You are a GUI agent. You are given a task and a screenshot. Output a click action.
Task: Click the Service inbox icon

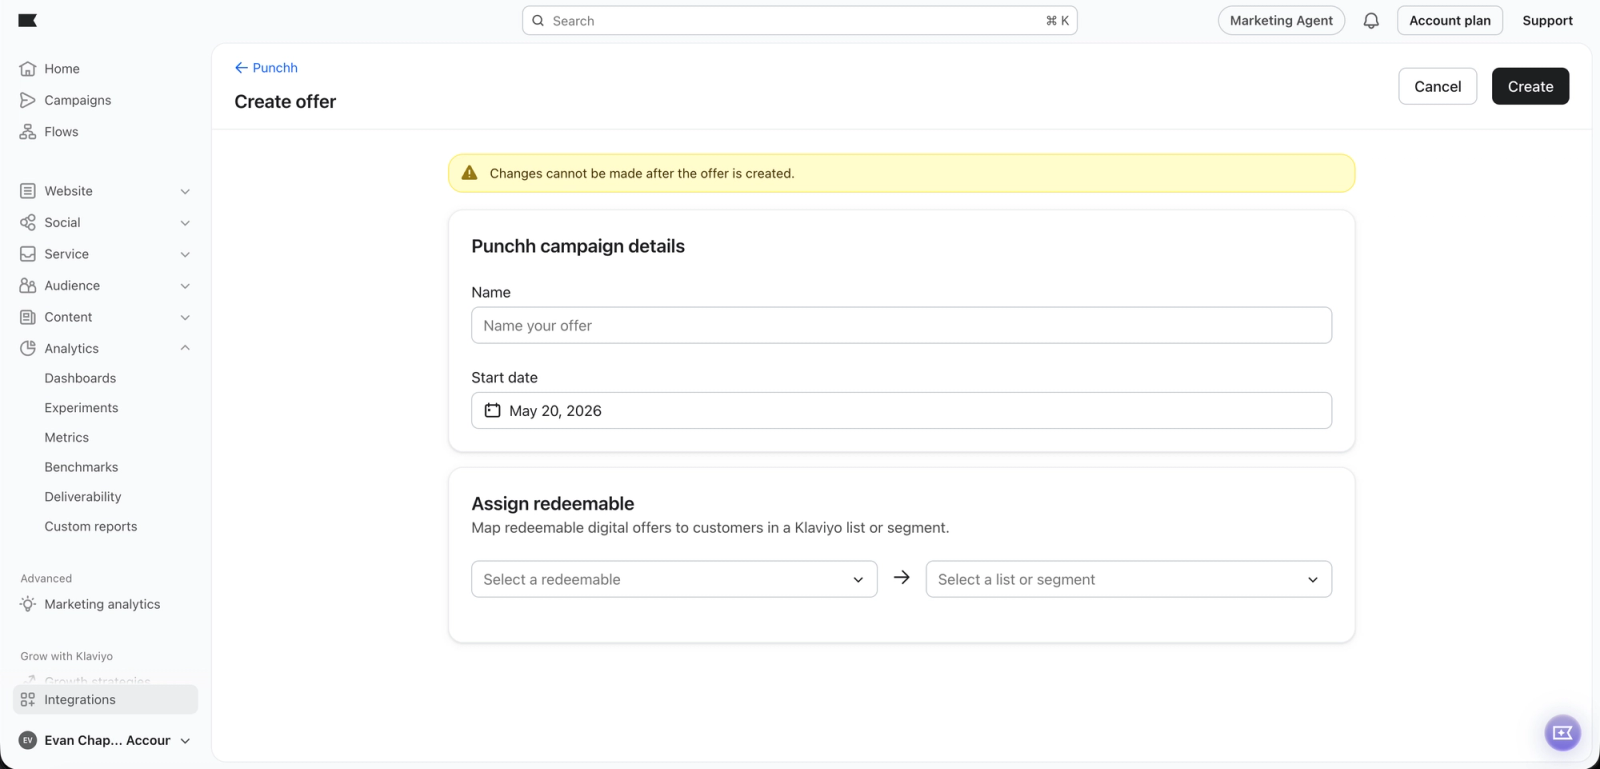coord(28,254)
